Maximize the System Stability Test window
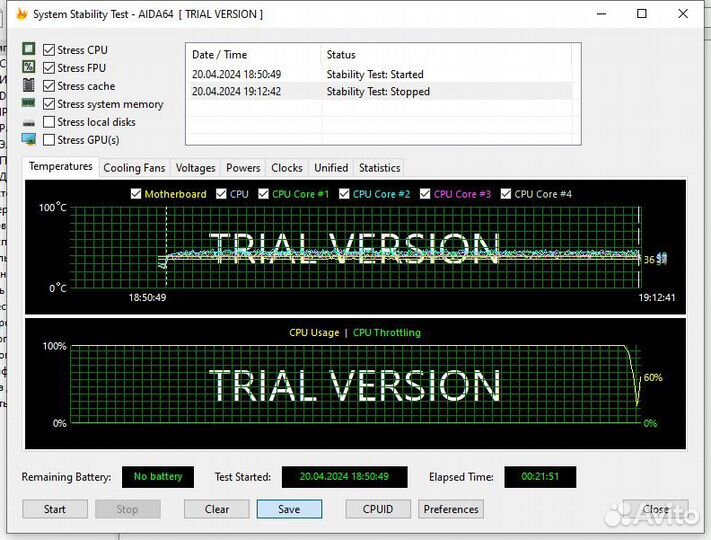Viewport: 711px width, 540px height. (x=642, y=14)
